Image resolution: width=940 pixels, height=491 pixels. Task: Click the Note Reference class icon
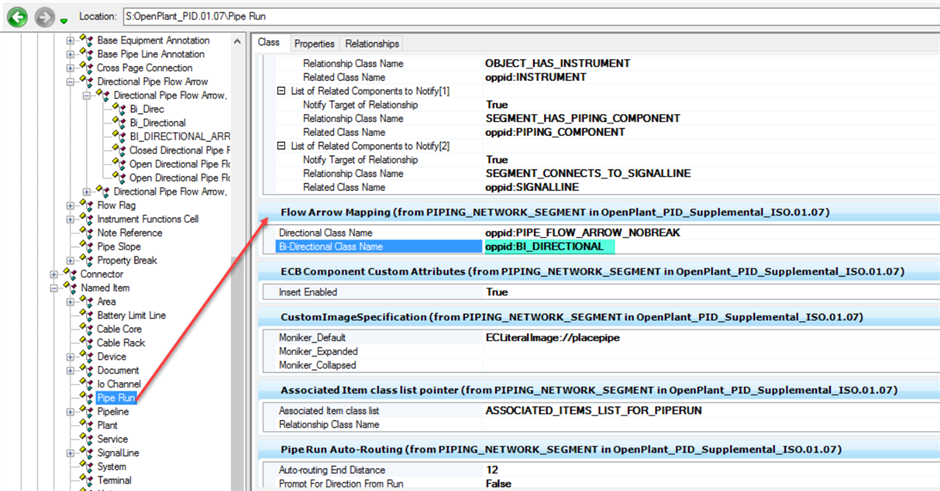coord(87,233)
